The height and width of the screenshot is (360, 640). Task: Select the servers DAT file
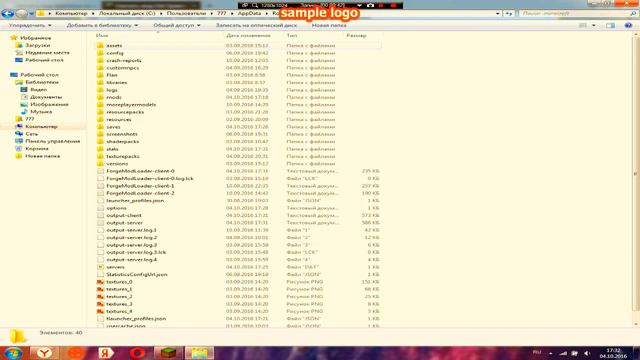pos(115,267)
